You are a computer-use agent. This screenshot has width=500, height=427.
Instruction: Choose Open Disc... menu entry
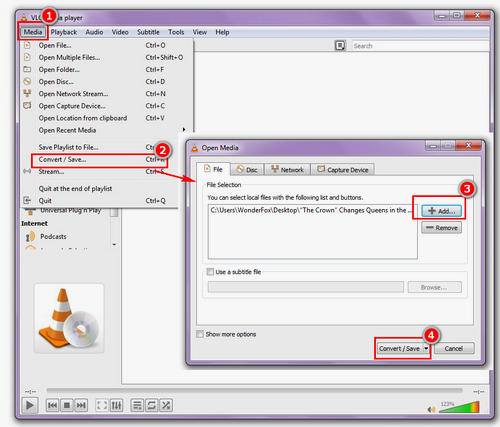(106, 82)
